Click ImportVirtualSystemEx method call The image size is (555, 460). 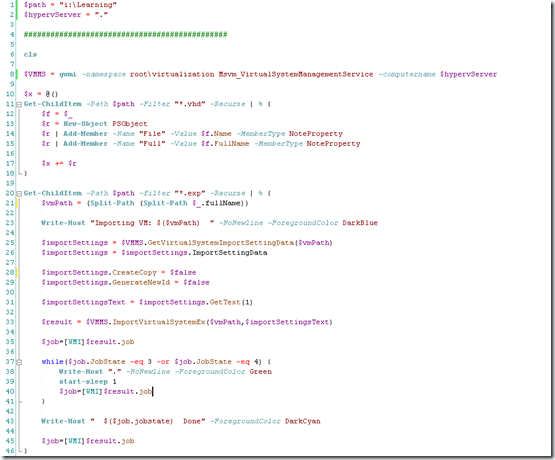(x=159, y=322)
